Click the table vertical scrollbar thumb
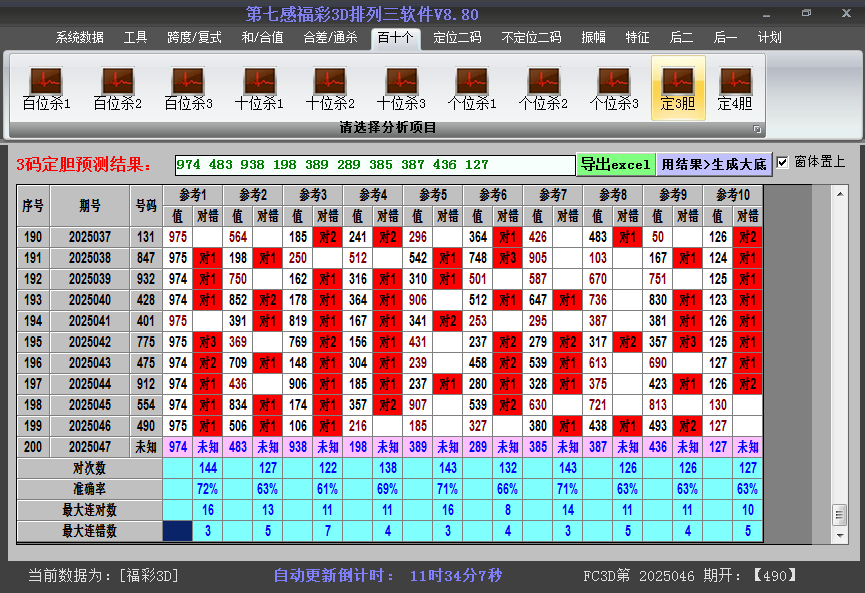Viewport: 865px width, 593px height. point(840,515)
